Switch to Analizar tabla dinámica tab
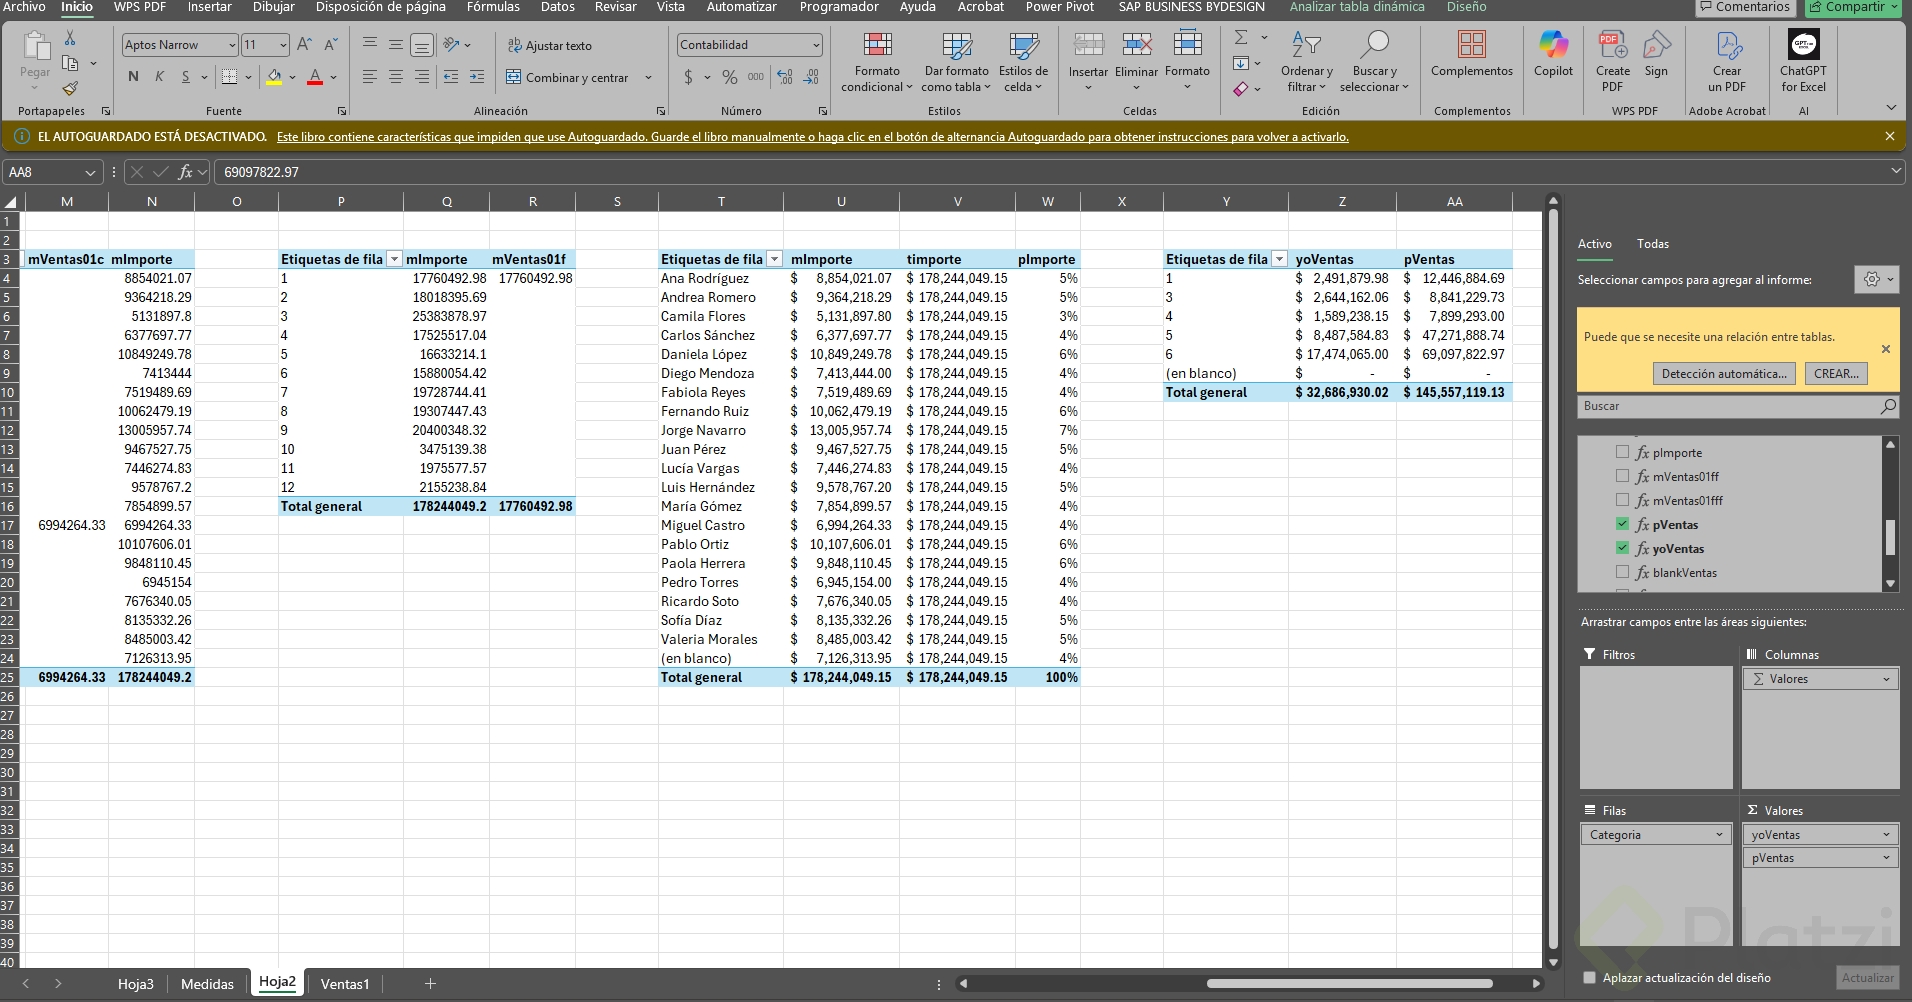Viewport: 1912px width, 1002px height. pos(1356,7)
